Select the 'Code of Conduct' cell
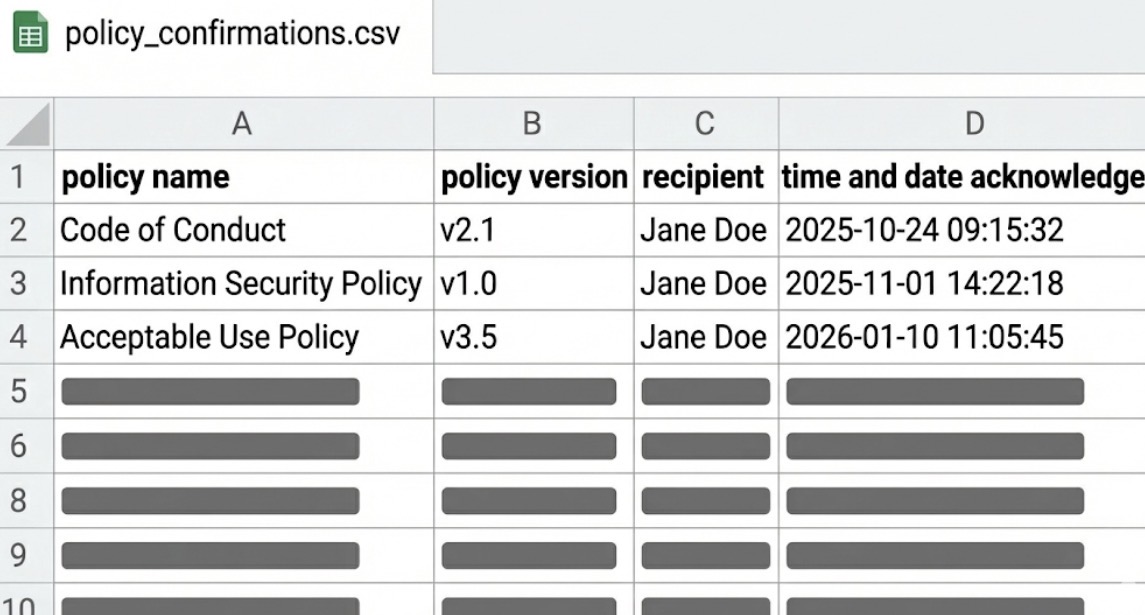This screenshot has width=1145, height=615. [x=243, y=230]
